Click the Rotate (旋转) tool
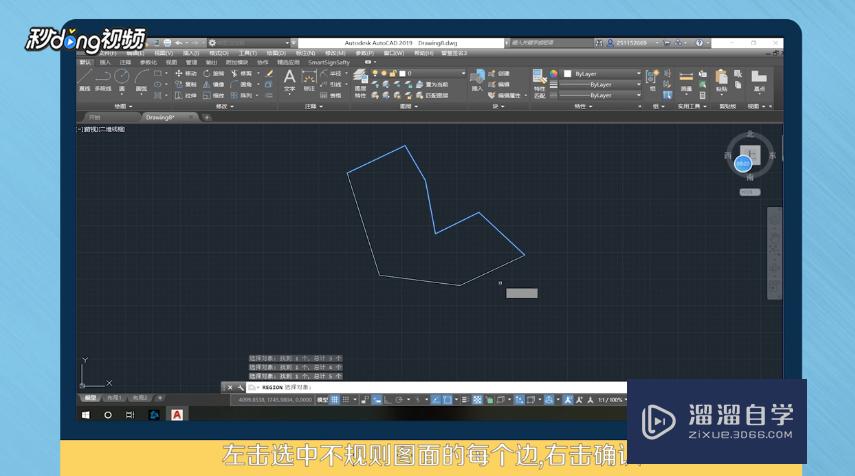This screenshot has width=855, height=476. pyautogui.click(x=213, y=74)
